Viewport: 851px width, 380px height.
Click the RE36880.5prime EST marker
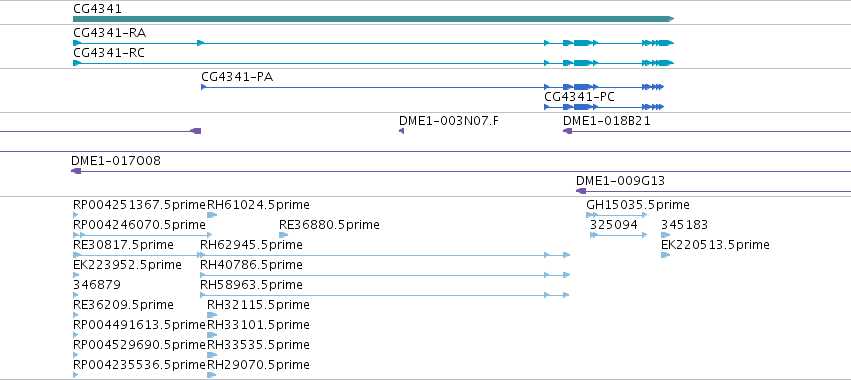tap(283, 235)
